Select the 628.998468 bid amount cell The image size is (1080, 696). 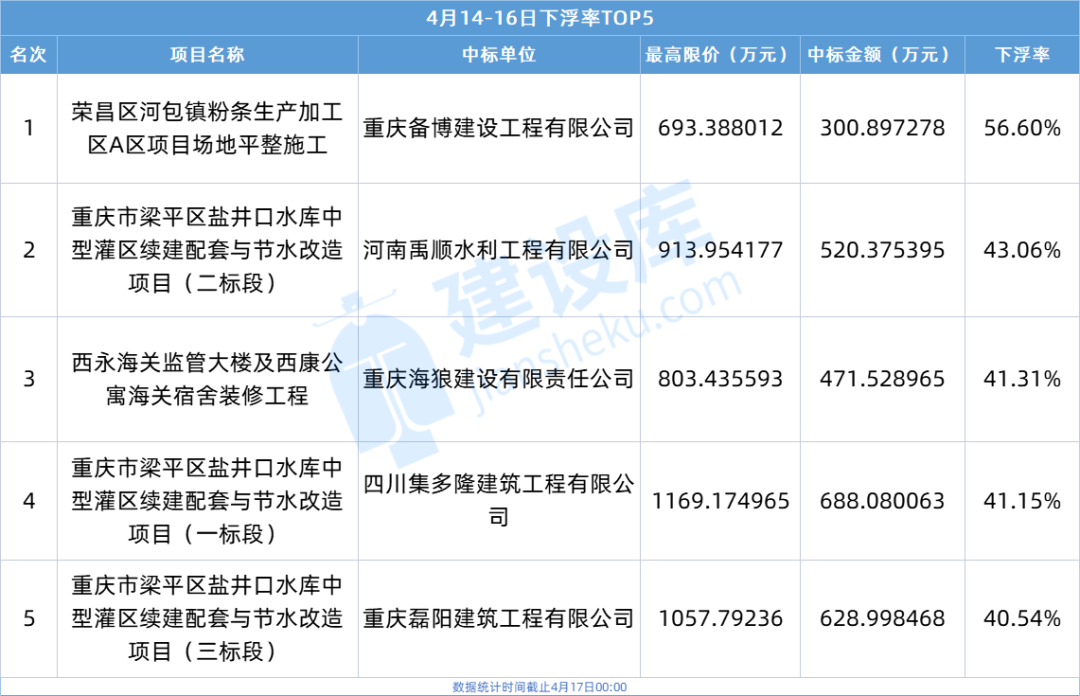tap(881, 619)
